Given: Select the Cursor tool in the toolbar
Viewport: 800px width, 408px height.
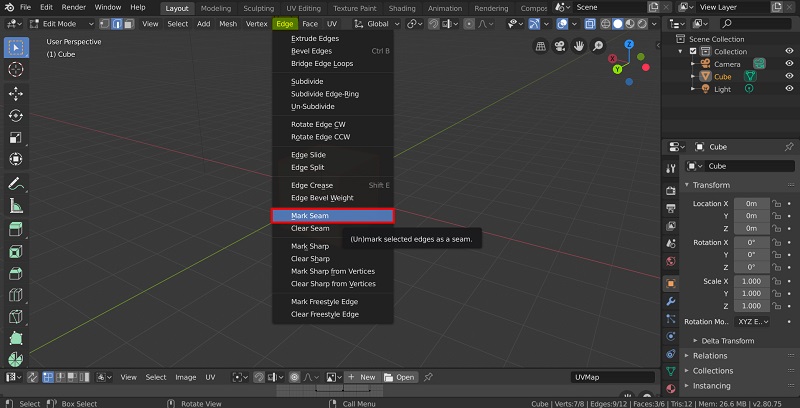Looking at the screenshot, I should coord(16,69).
